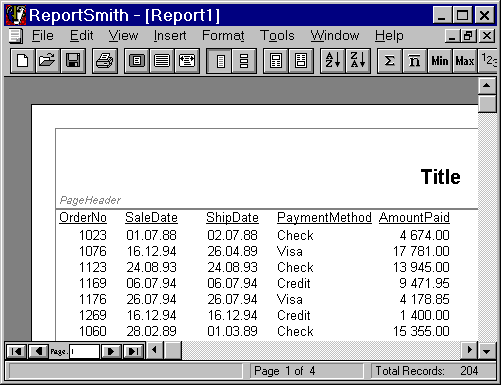Image resolution: width=501 pixels, height=385 pixels.
Task: Print the report with the printer icon
Action: click(105, 61)
